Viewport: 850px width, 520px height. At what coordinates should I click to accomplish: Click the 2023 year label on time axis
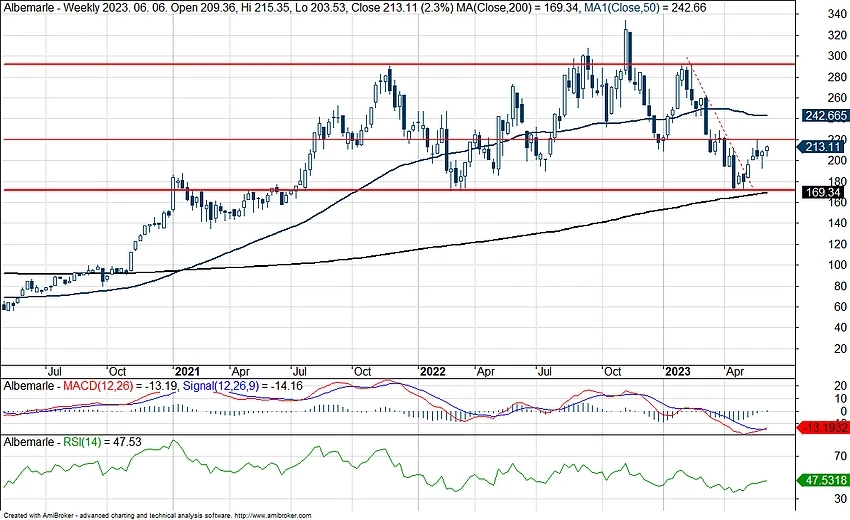point(678,371)
